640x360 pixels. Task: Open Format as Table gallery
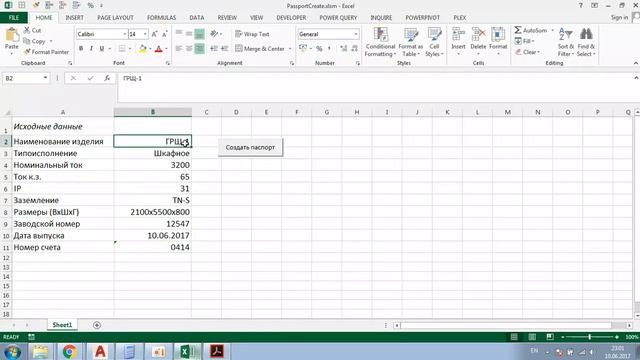(411, 42)
